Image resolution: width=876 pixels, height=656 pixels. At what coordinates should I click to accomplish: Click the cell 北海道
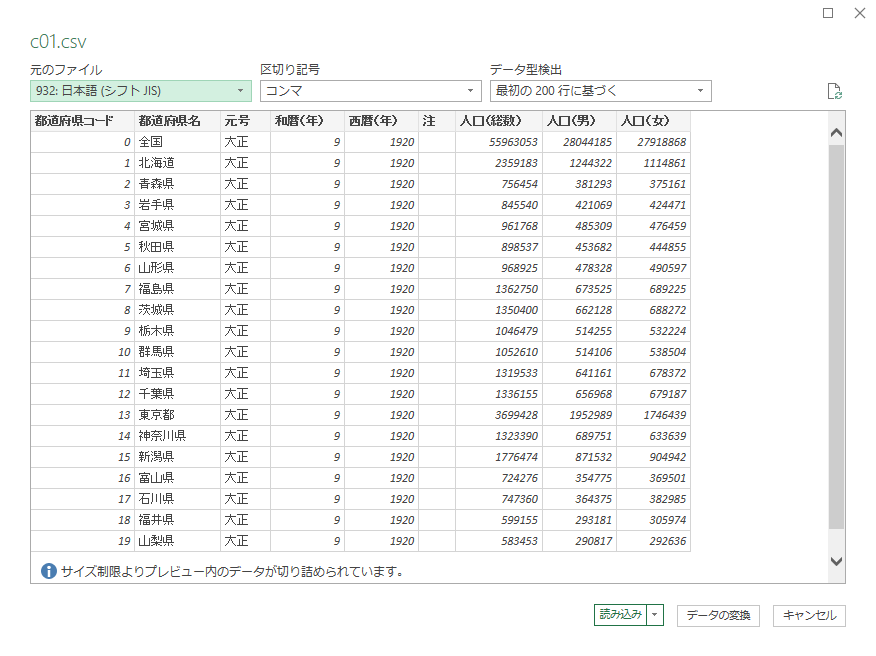coord(177,163)
